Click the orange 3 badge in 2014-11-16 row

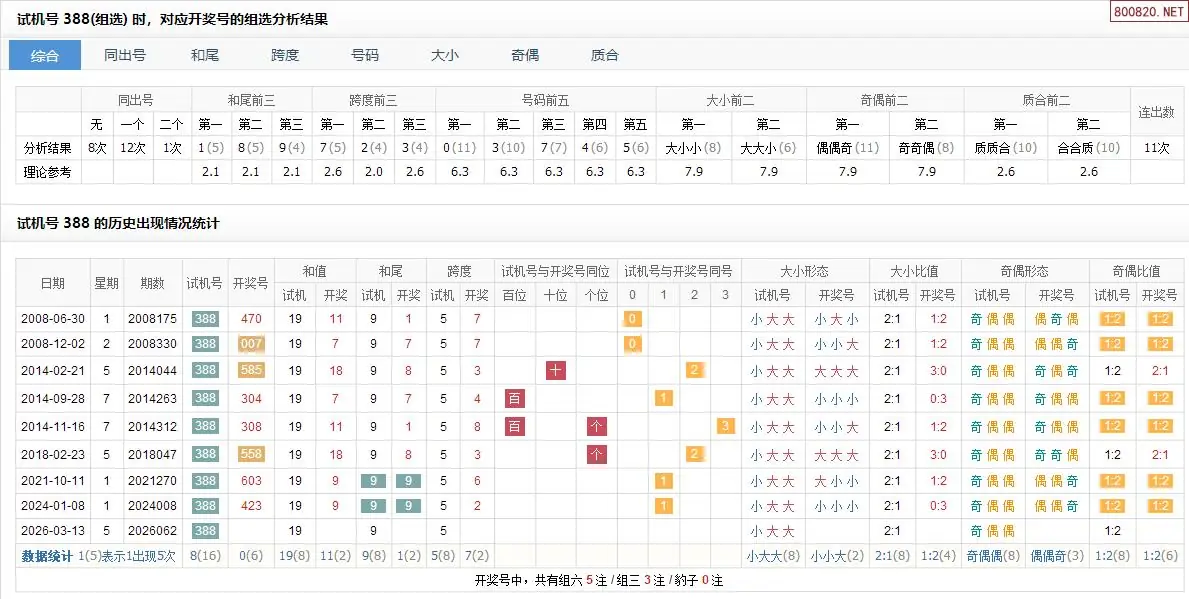pos(725,426)
